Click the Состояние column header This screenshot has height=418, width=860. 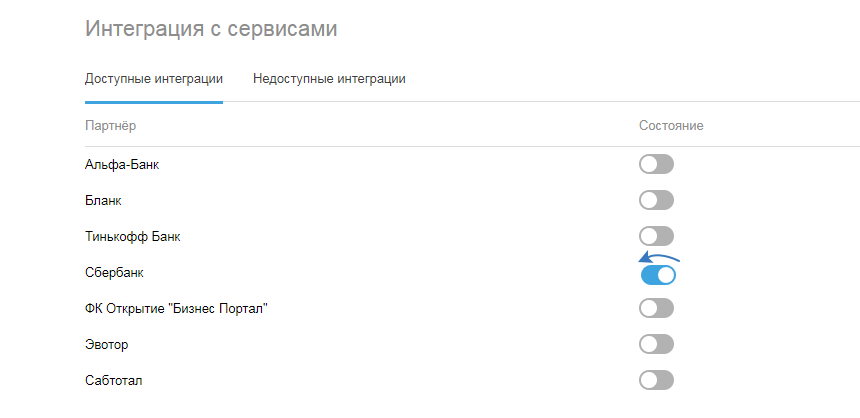(672, 126)
